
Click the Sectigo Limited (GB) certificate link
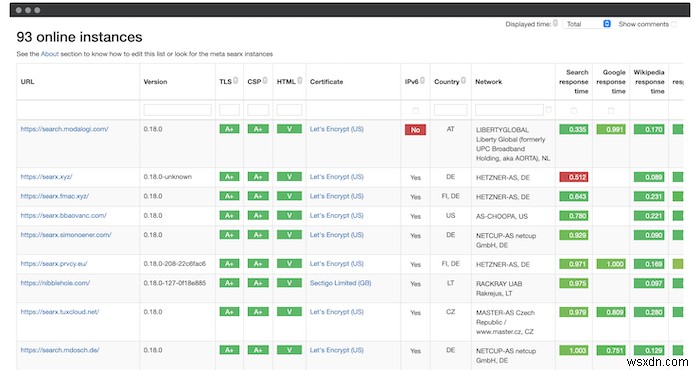click(341, 283)
